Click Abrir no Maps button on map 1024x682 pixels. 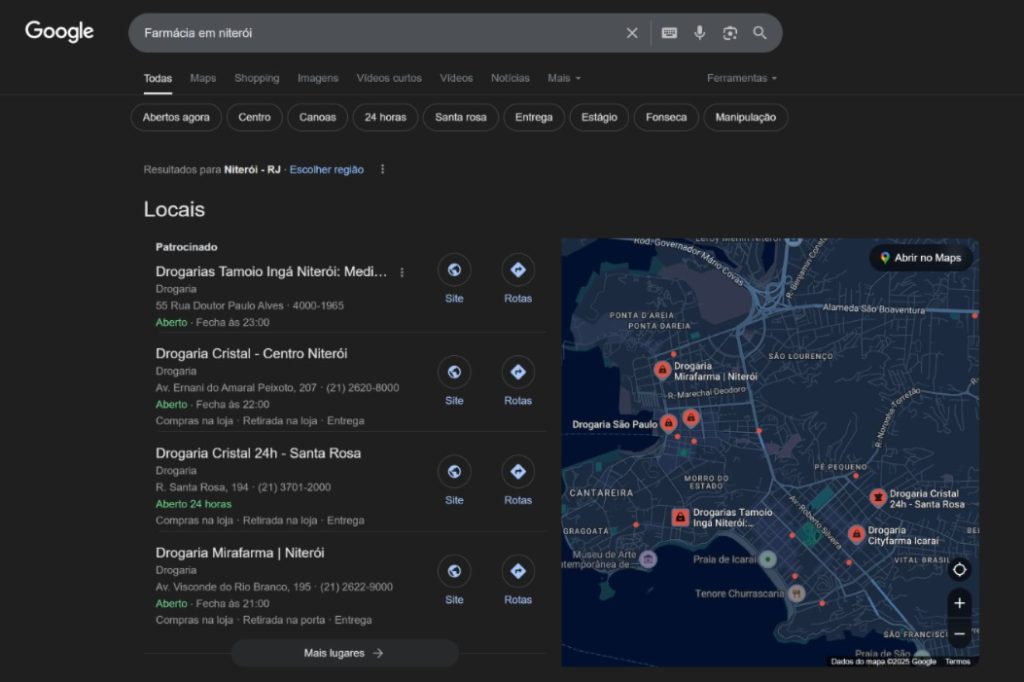point(921,258)
